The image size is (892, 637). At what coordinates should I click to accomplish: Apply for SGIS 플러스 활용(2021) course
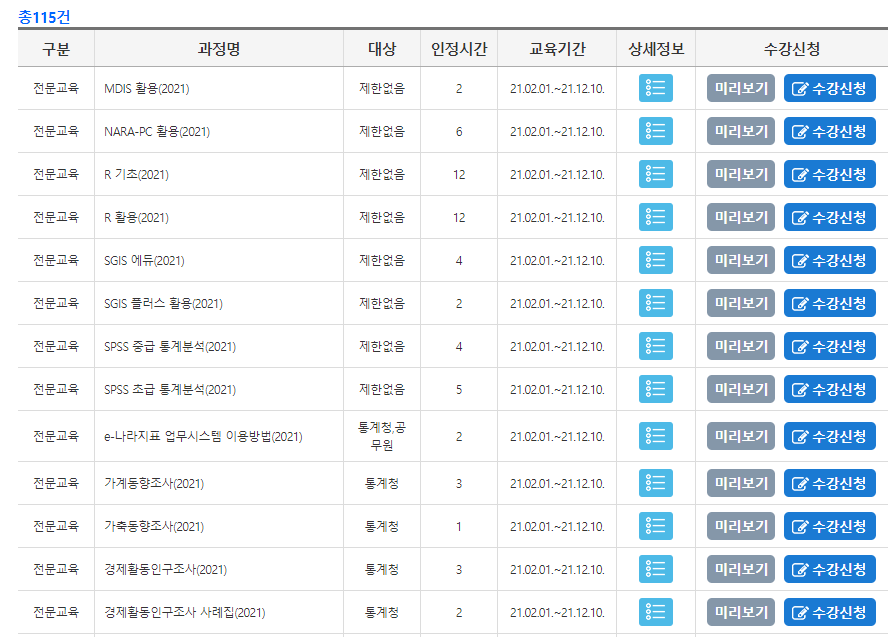[x=829, y=303]
